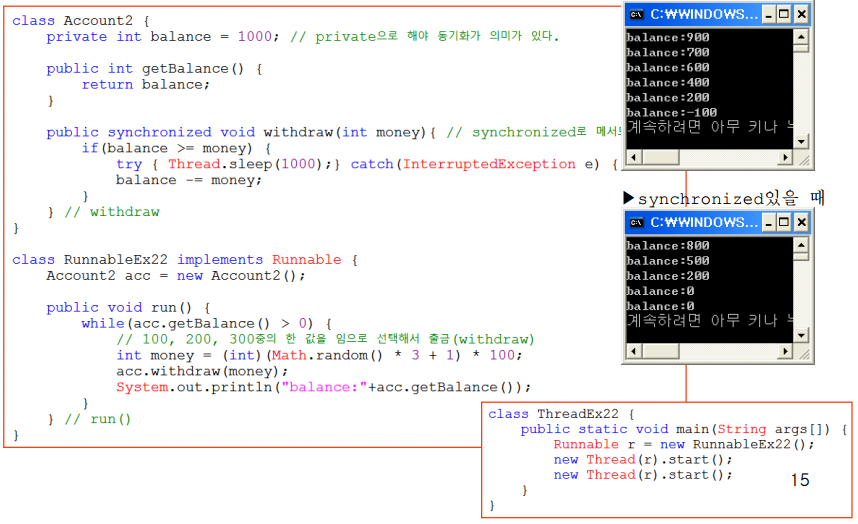The height and width of the screenshot is (524, 858).
Task: Click the "// withdraw" closing comment
Action: (112, 212)
